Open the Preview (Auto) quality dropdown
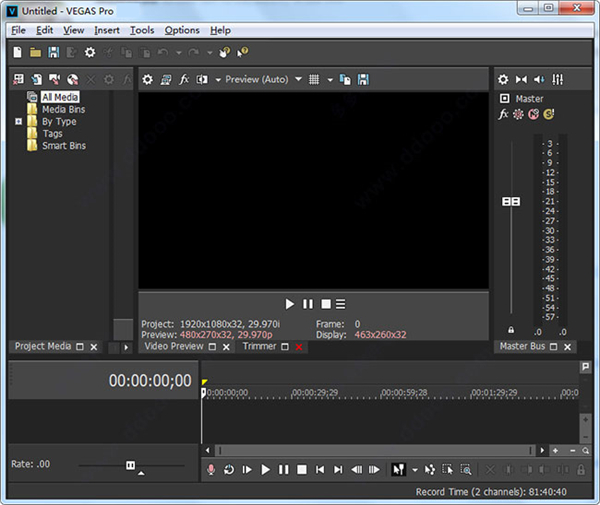The width and height of the screenshot is (600, 505). [x=257, y=79]
